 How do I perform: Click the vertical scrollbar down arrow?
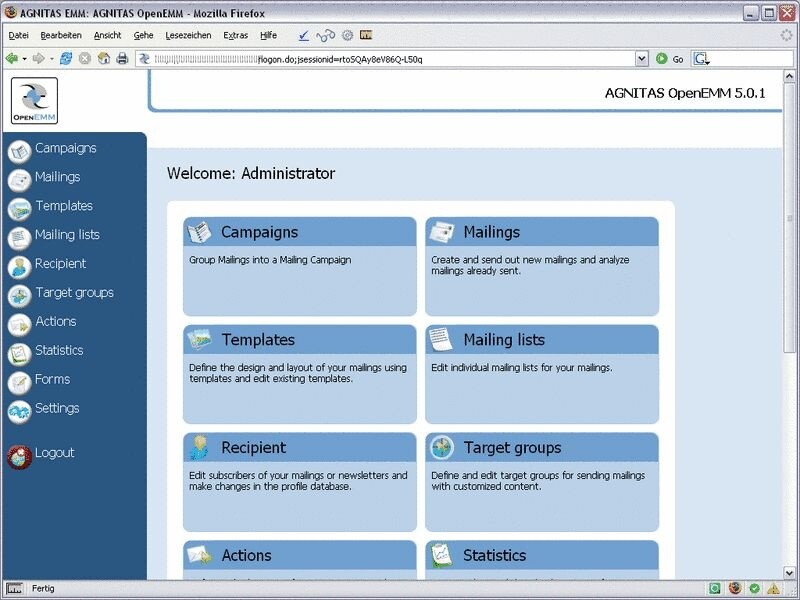pos(790,572)
